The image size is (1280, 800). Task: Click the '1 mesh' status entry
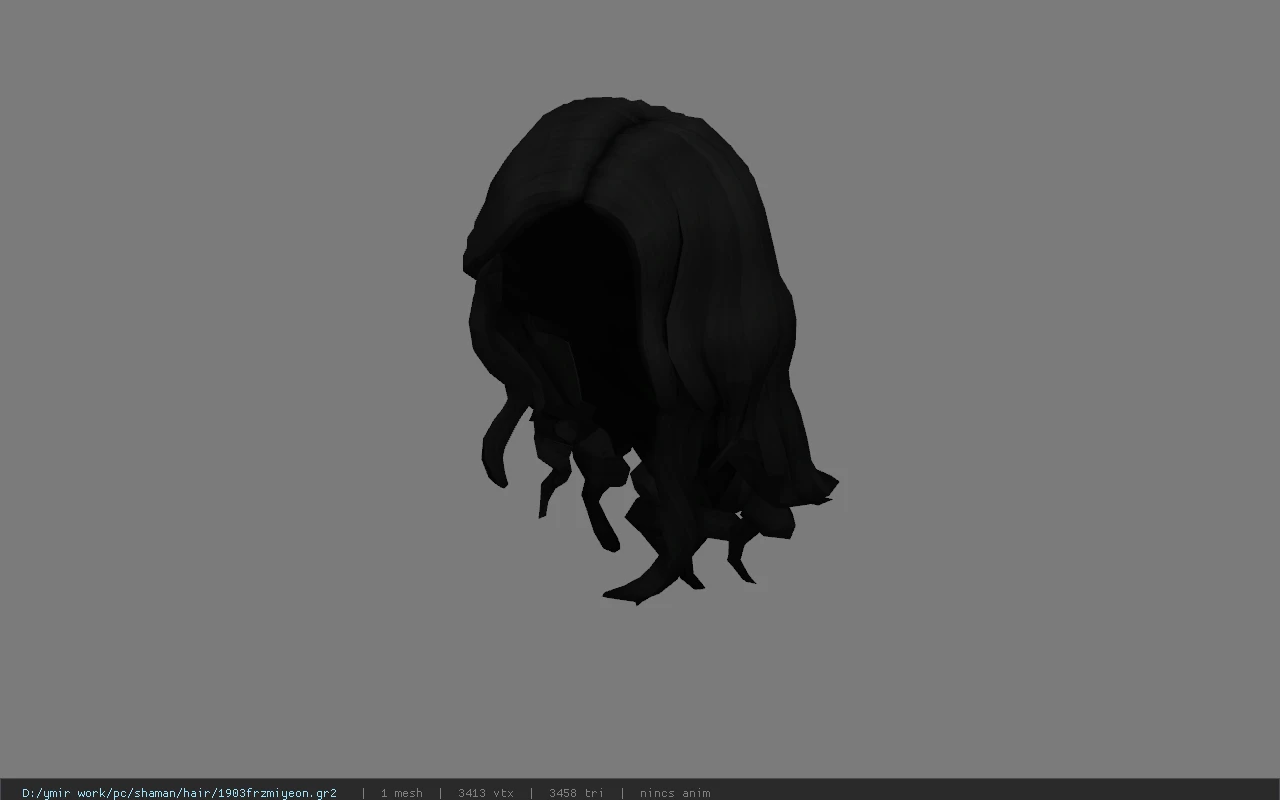coord(401,793)
